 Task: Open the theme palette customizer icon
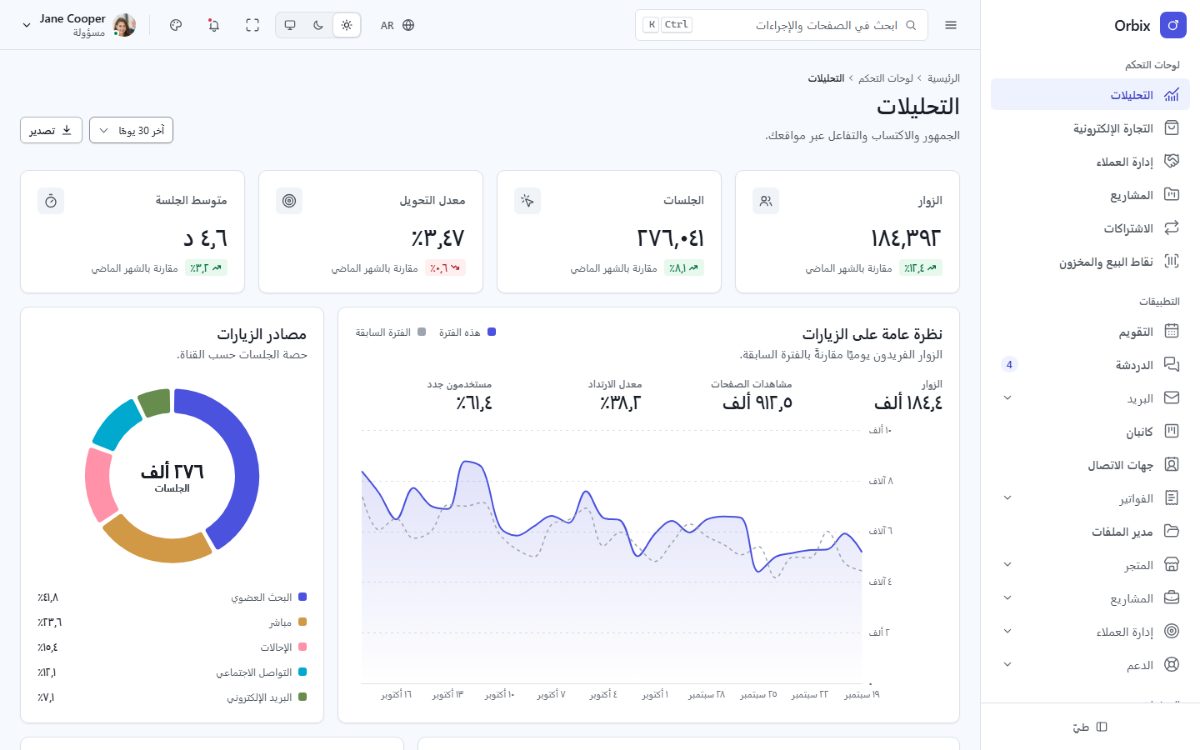point(176,25)
